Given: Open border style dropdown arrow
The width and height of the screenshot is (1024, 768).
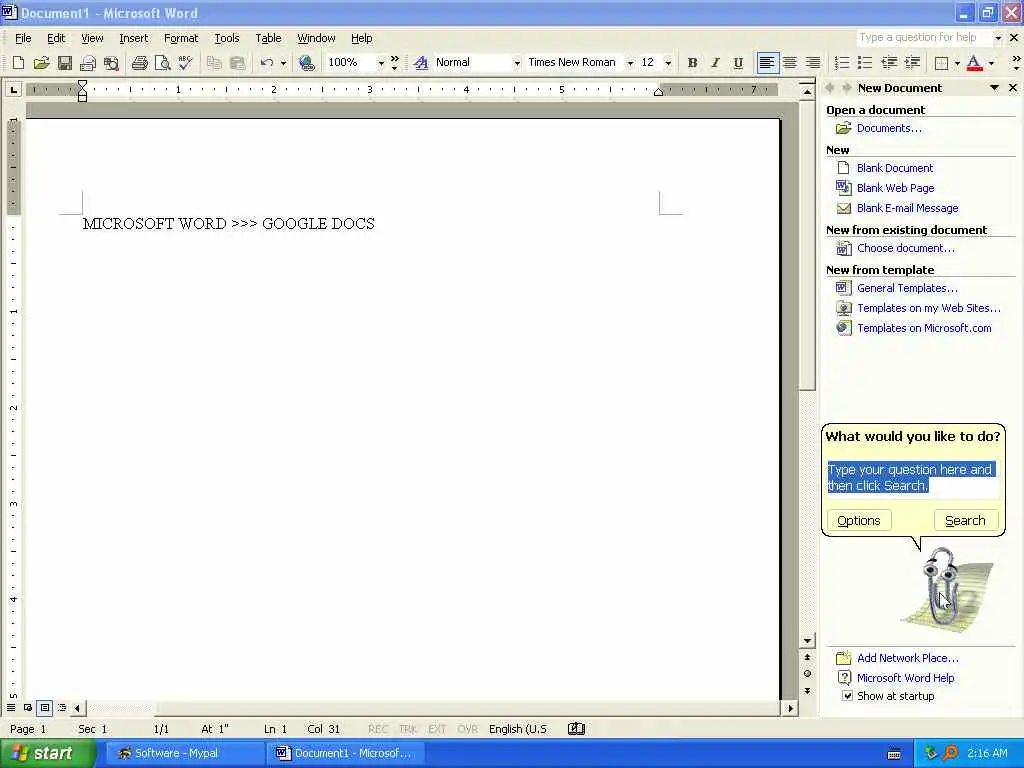Looking at the screenshot, I should (x=957, y=63).
